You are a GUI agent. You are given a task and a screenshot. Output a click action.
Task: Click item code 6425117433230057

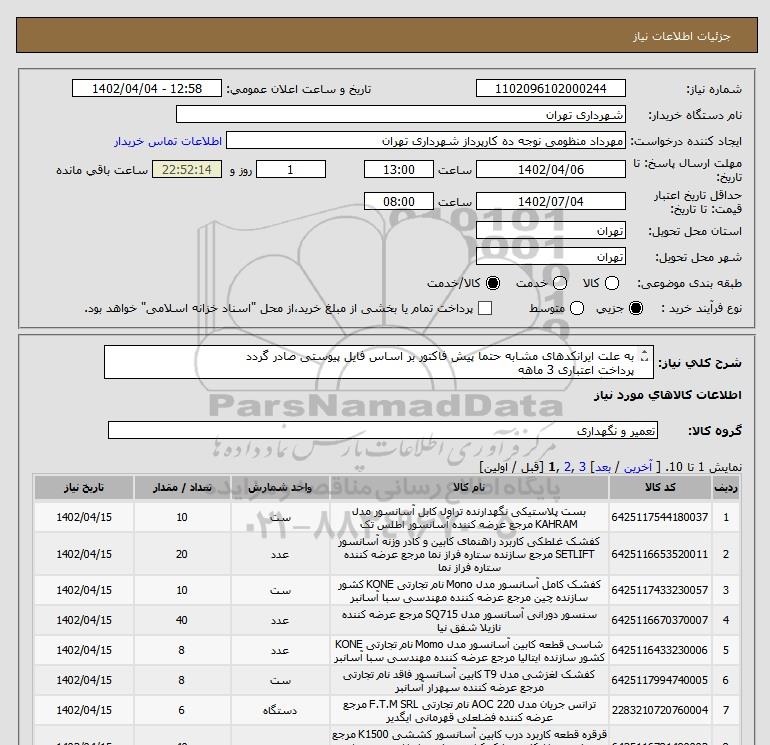point(660,590)
